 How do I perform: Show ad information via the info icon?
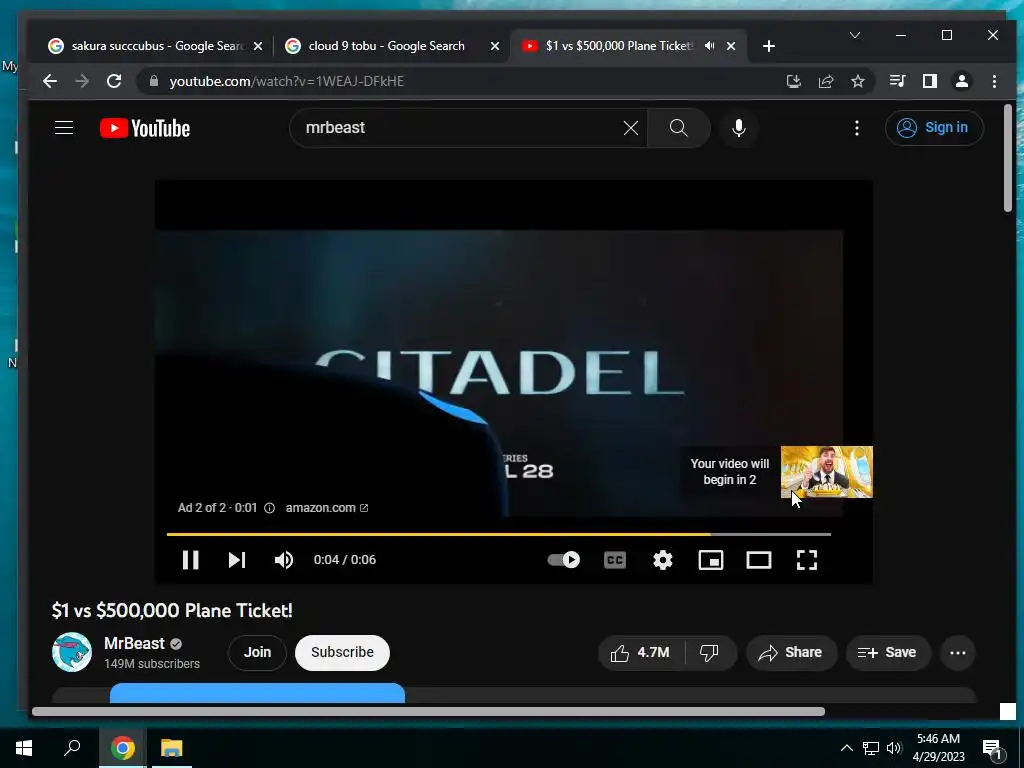click(269, 508)
